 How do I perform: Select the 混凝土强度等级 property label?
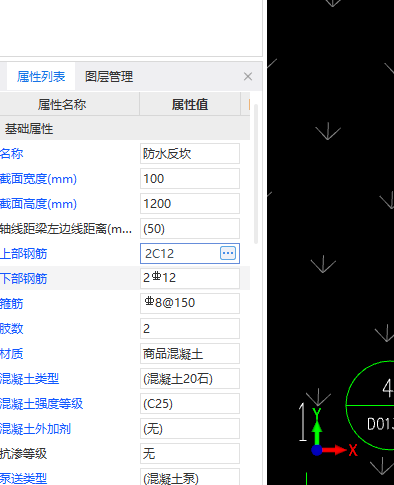41,404
